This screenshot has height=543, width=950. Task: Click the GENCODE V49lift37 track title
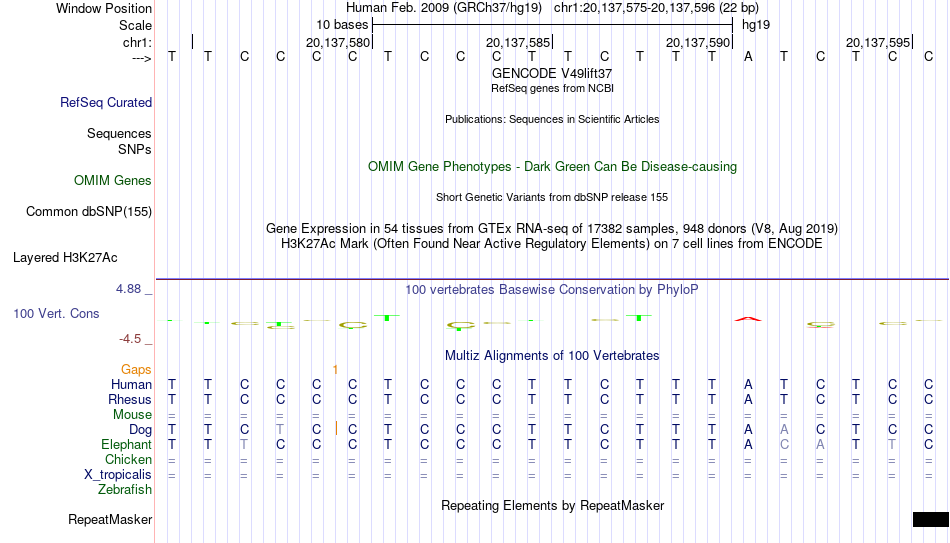(x=552, y=73)
